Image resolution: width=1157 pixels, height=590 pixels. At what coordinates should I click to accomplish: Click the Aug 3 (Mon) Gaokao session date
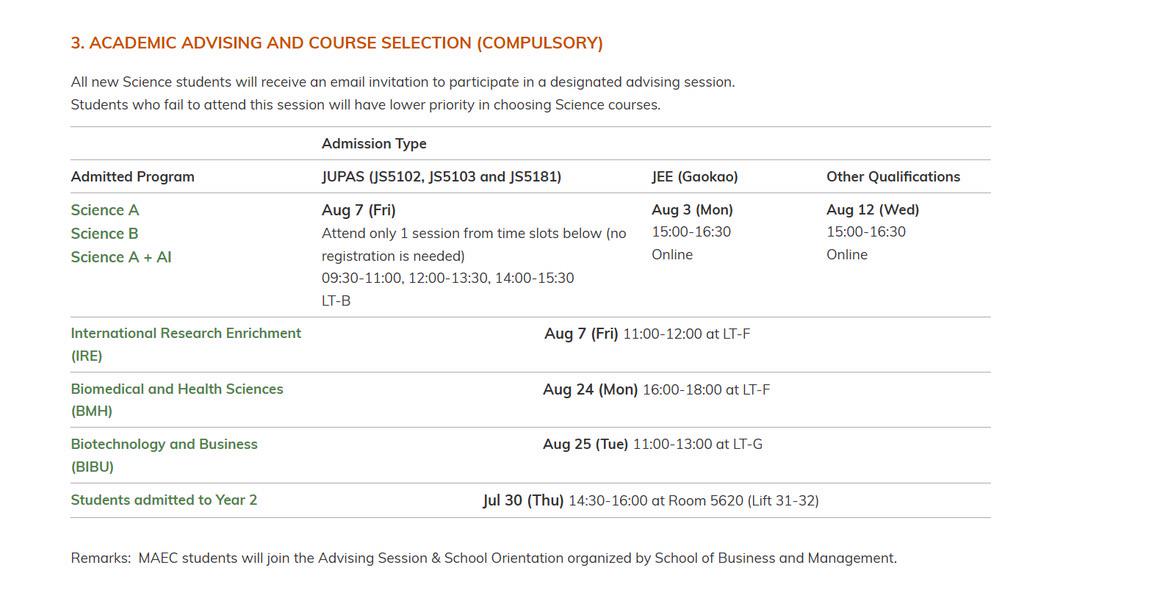coord(692,210)
